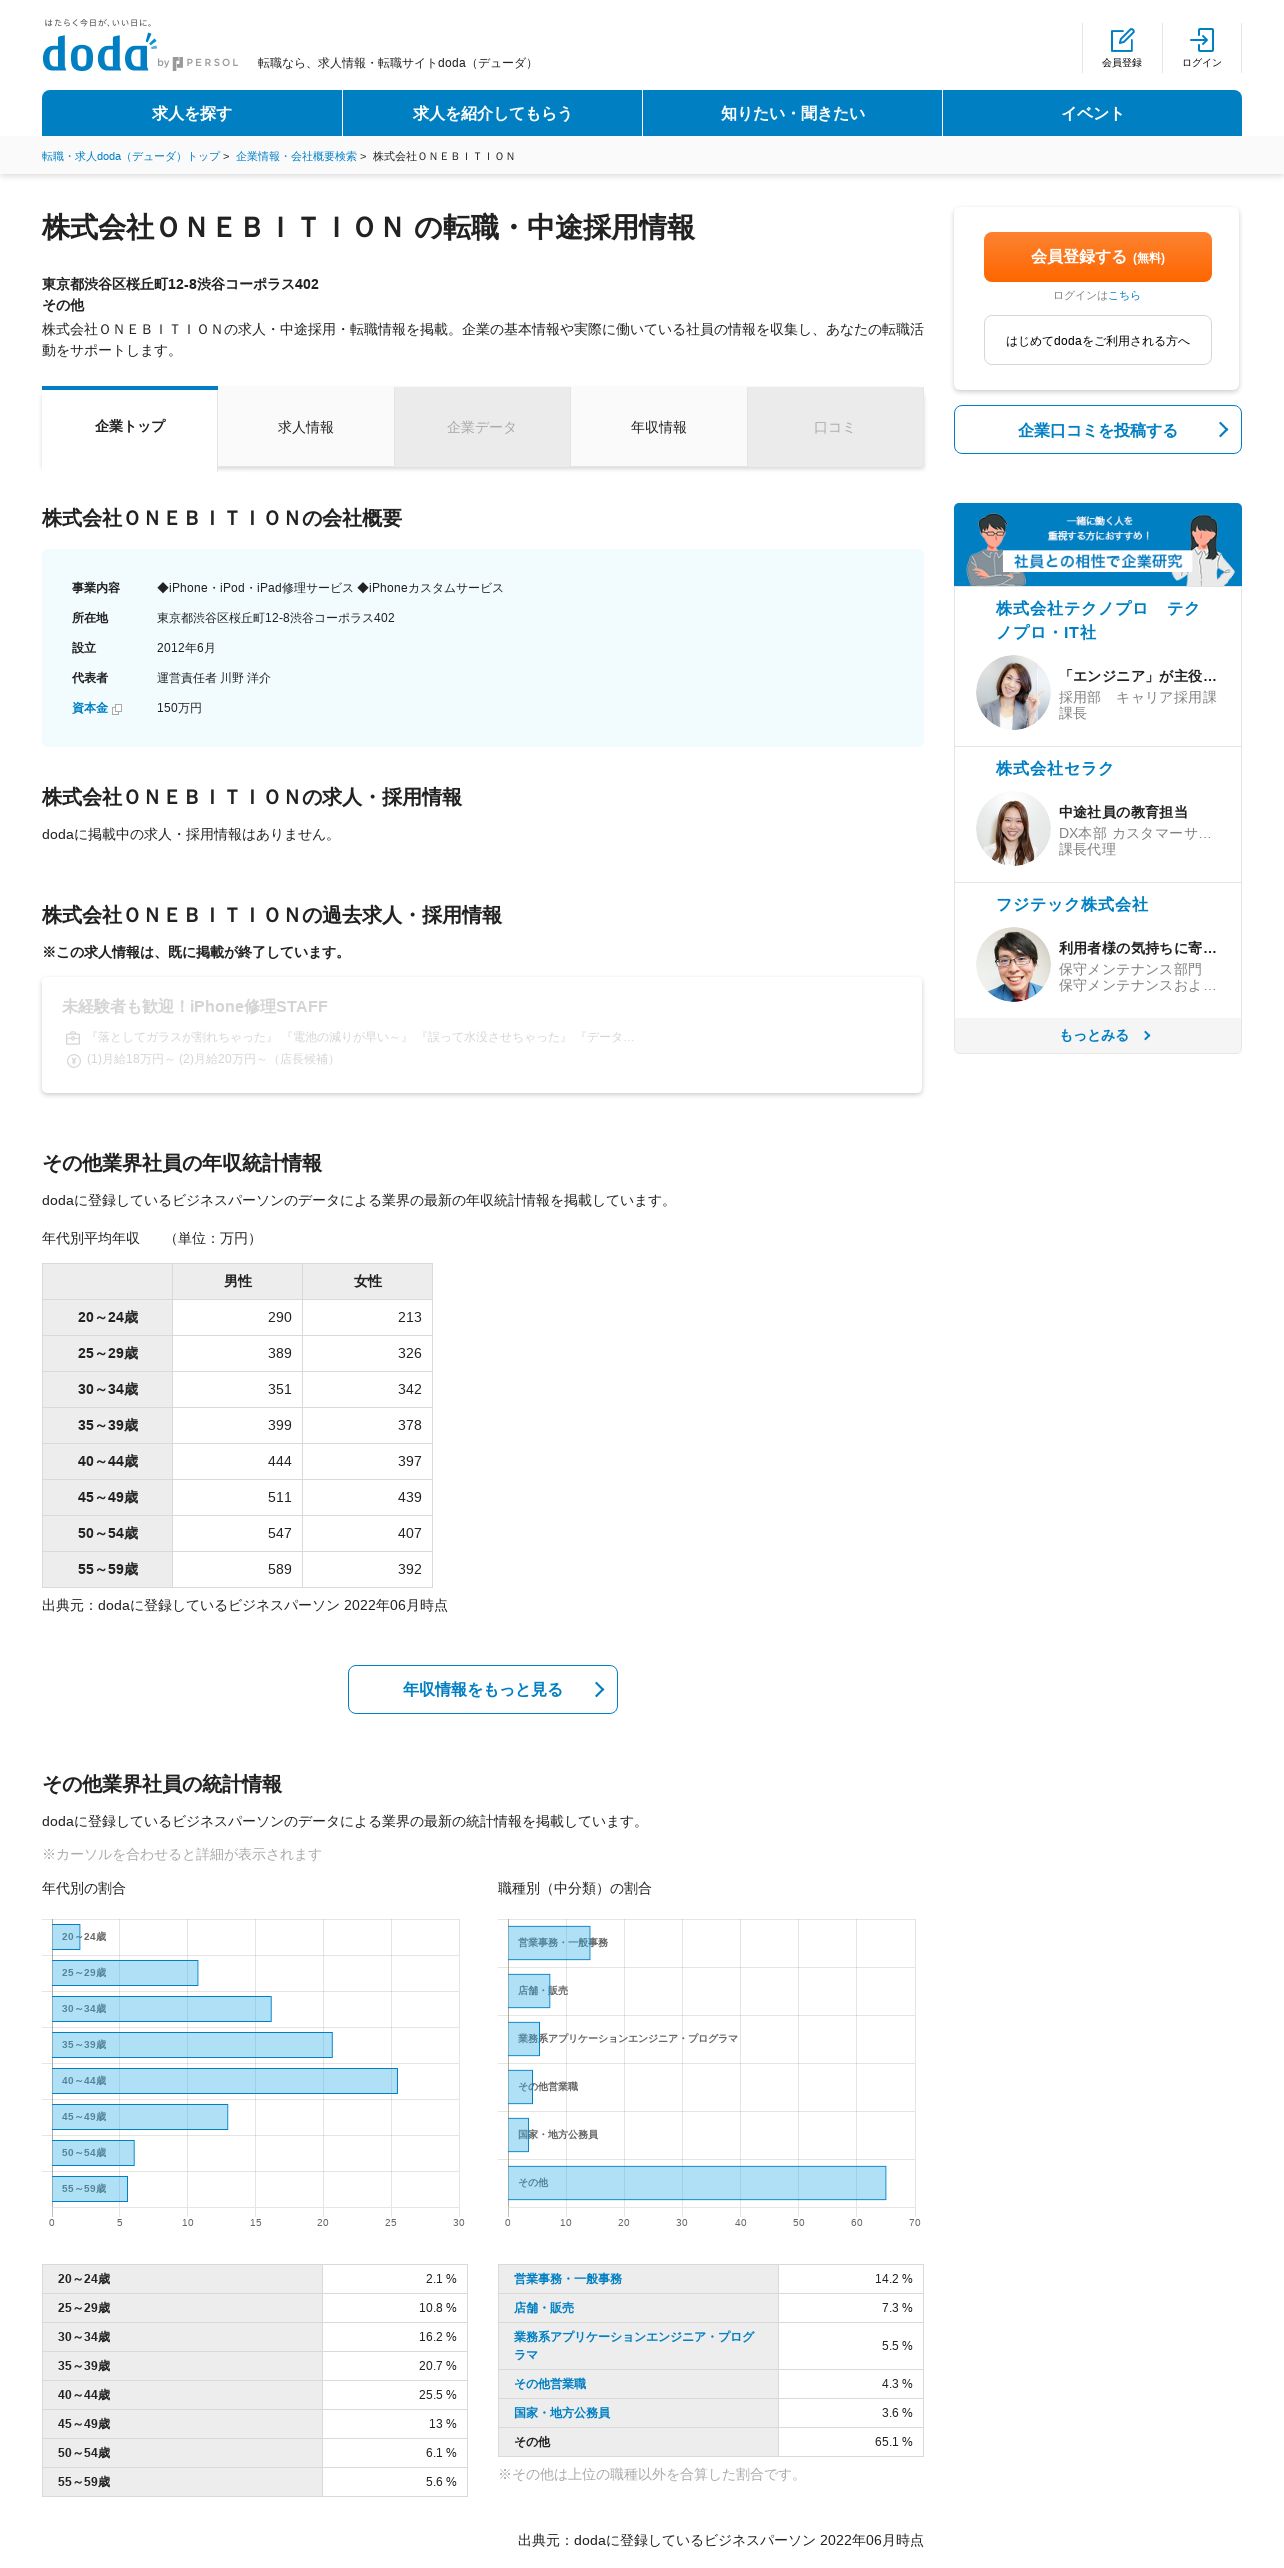The image size is (1284, 2568).
Task: Click 利用者様の気持ちに寄… employee title
Action: tap(1138, 948)
